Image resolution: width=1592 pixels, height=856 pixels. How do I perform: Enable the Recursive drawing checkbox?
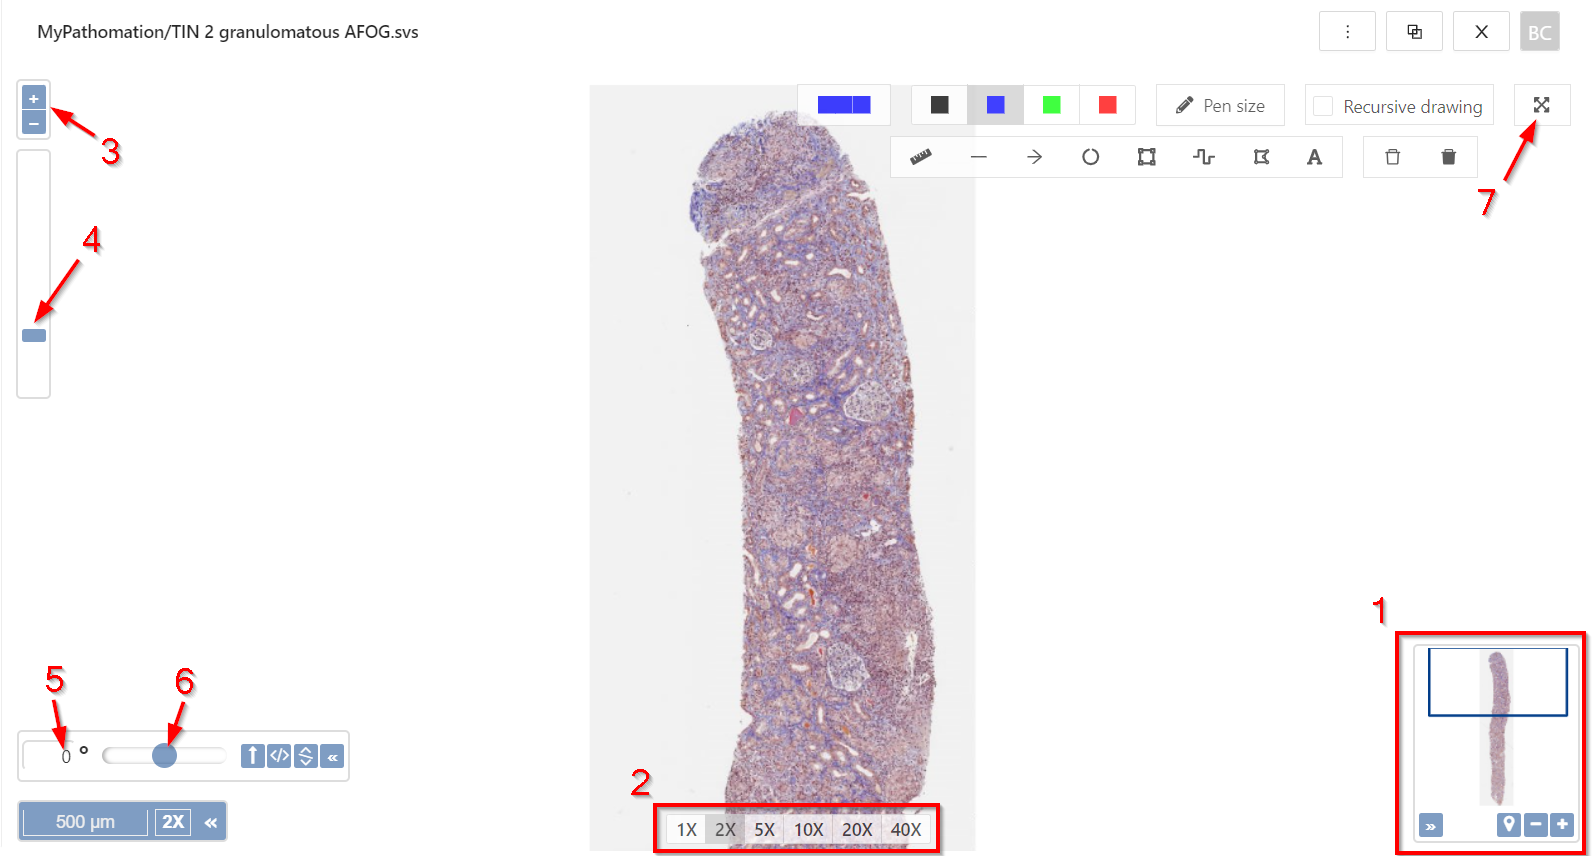click(1323, 106)
